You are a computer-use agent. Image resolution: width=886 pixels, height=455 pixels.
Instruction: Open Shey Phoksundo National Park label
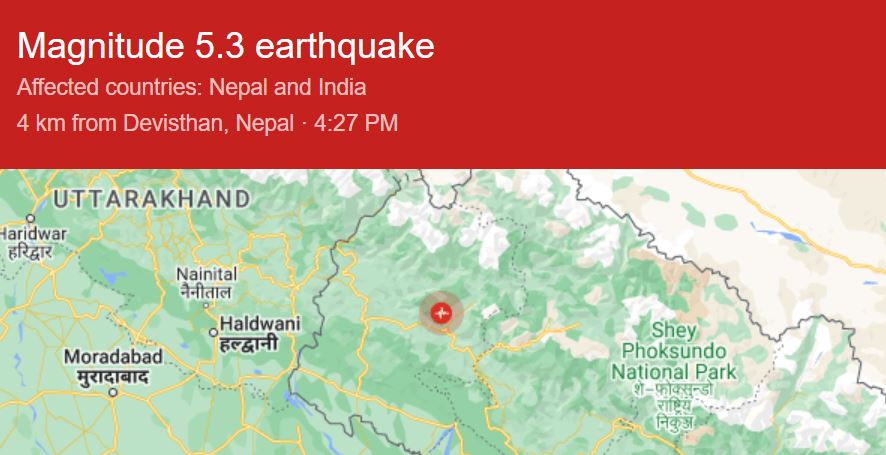pyautogui.click(x=672, y=351)
